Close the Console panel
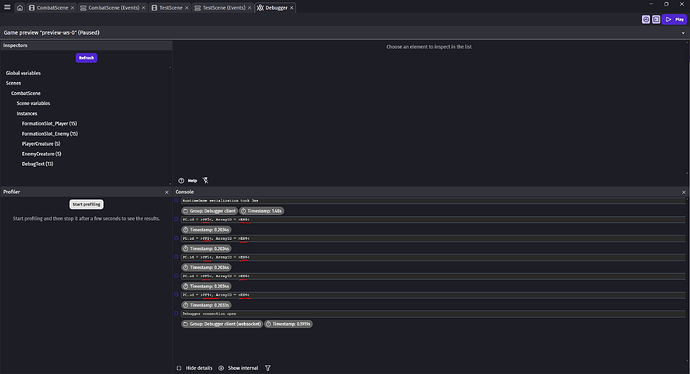The width and height of the screenshot is (690, 374). 683,192
